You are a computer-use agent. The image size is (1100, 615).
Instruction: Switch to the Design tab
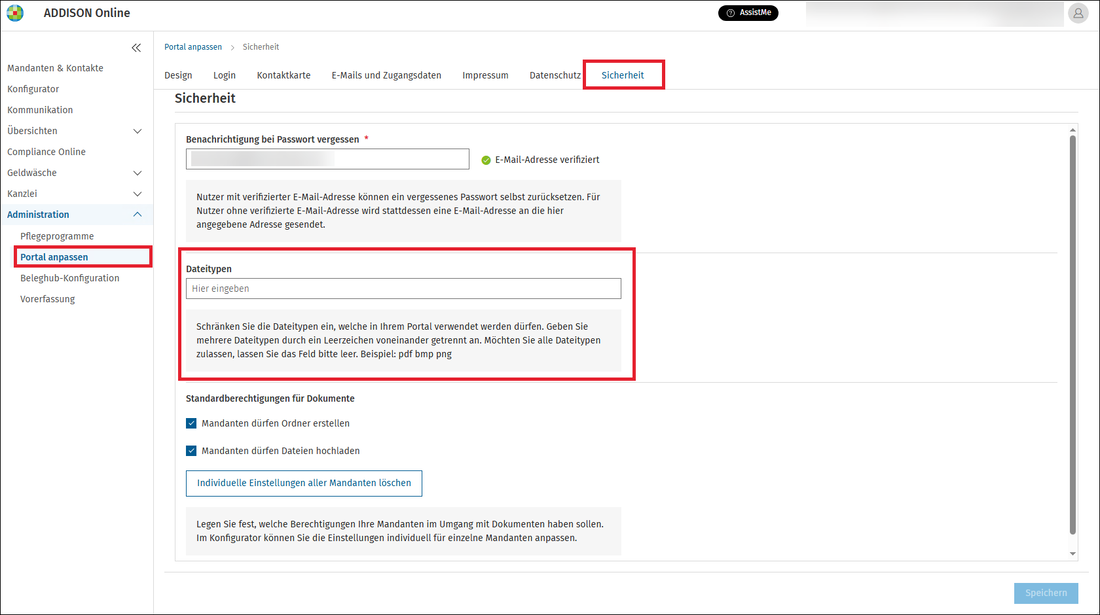point(178,75)
